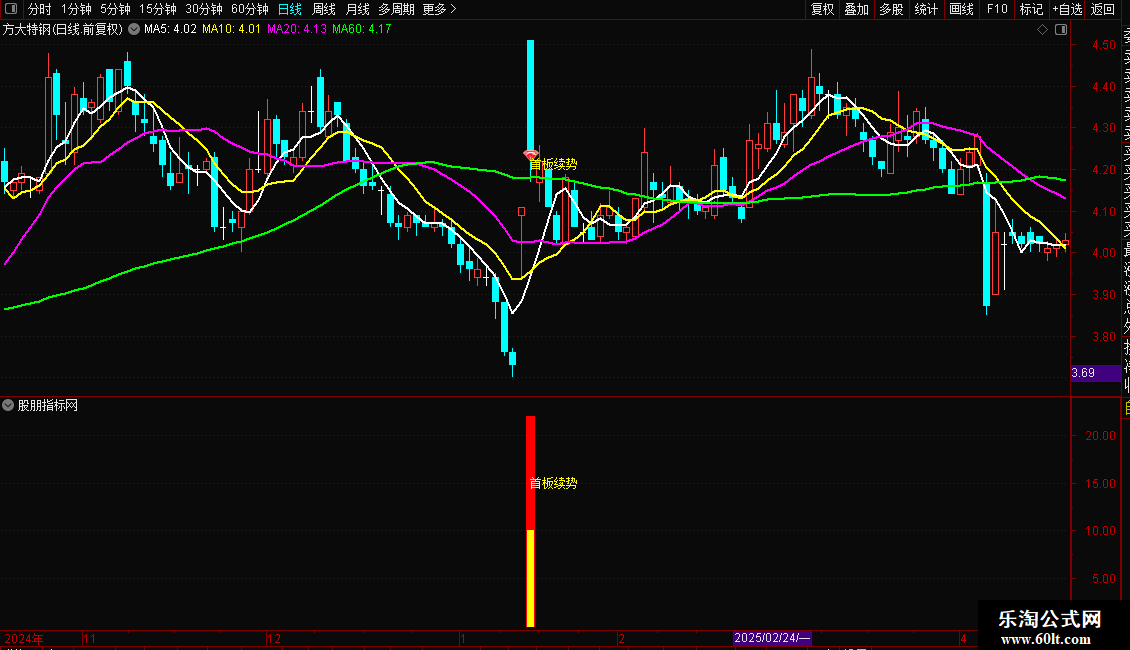Expand the 更多 periods menu
The height and width of the screenshot is (650, 1130).
439,9
